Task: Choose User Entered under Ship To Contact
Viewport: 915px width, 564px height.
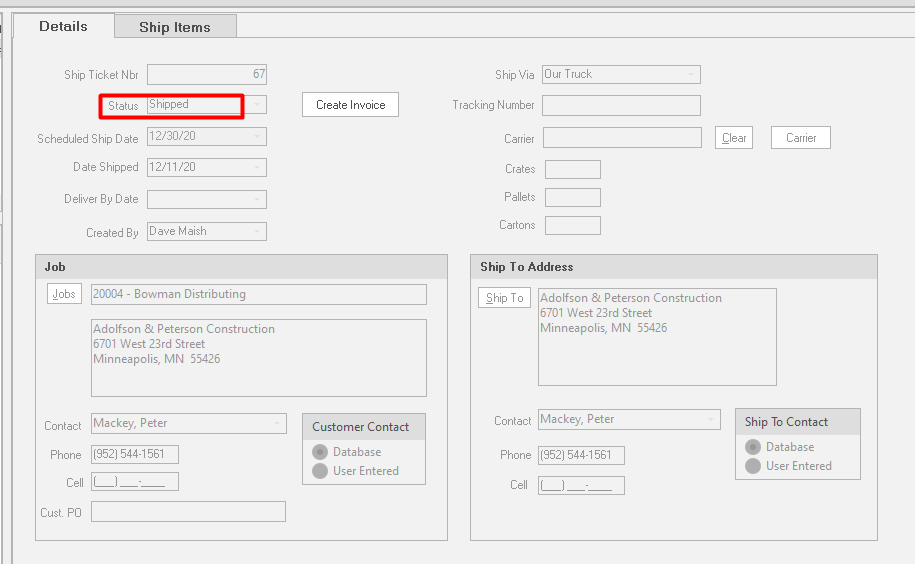Action: click(x=753, y=466)
